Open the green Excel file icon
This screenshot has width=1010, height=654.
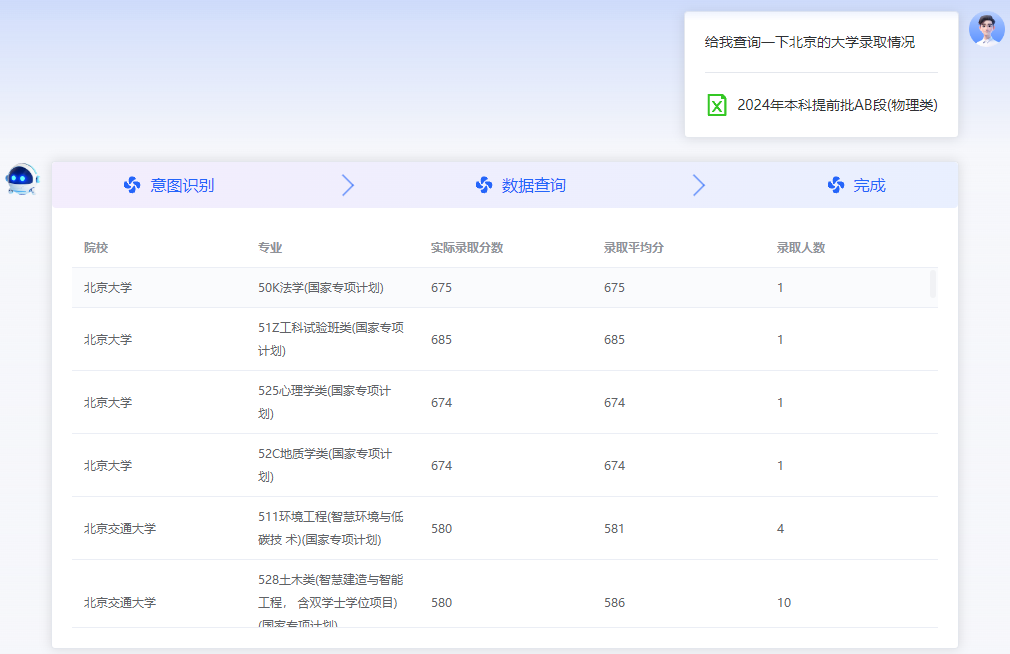(x=717, y=105)
